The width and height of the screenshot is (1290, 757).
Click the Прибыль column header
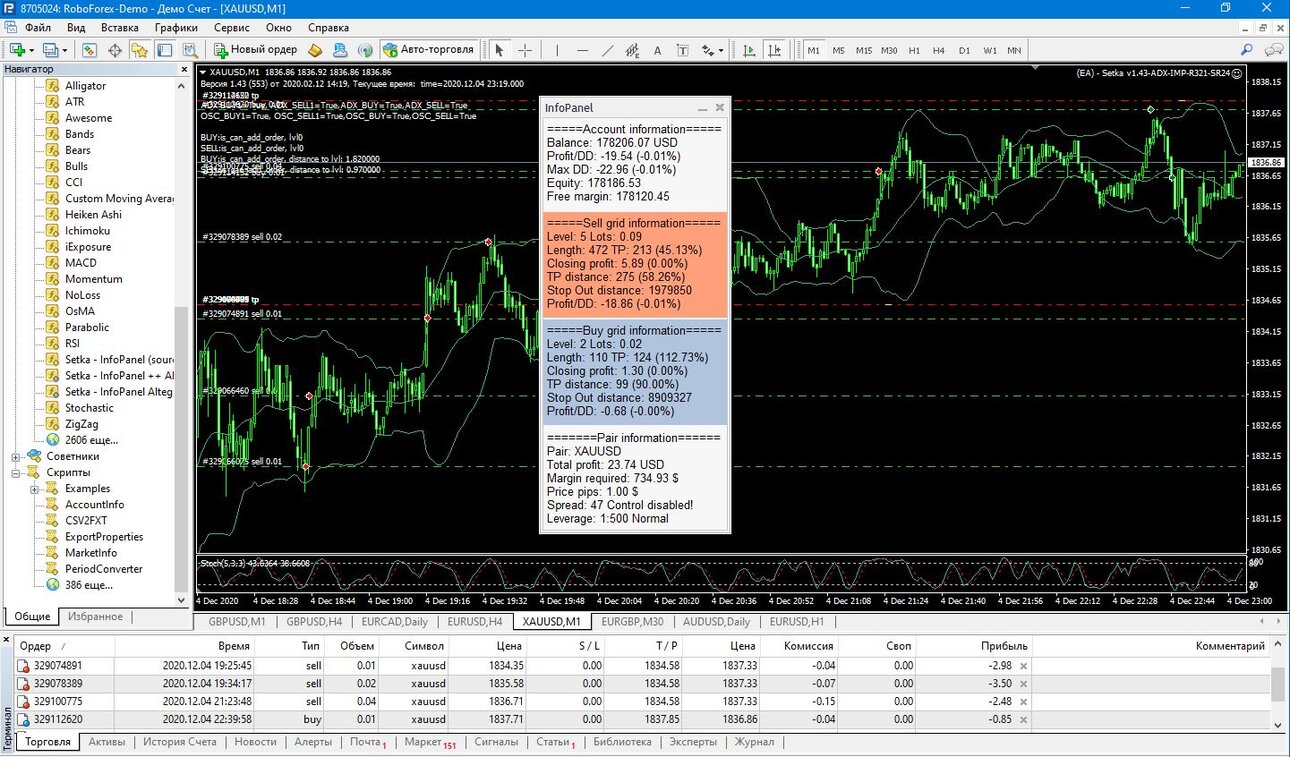tap(1005, 646)
